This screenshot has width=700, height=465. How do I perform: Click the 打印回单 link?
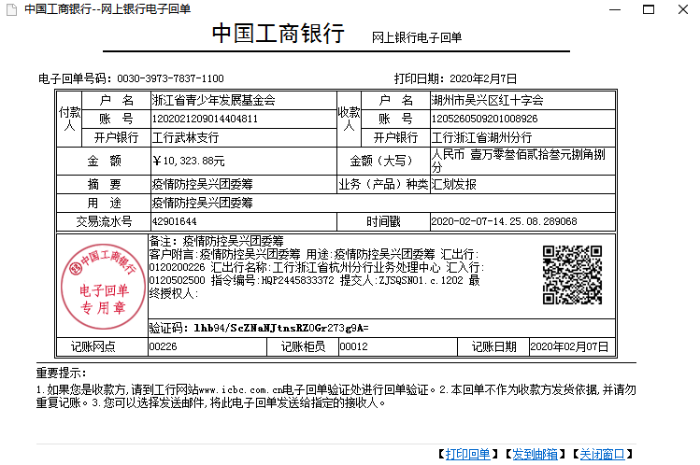click(468, 454)
